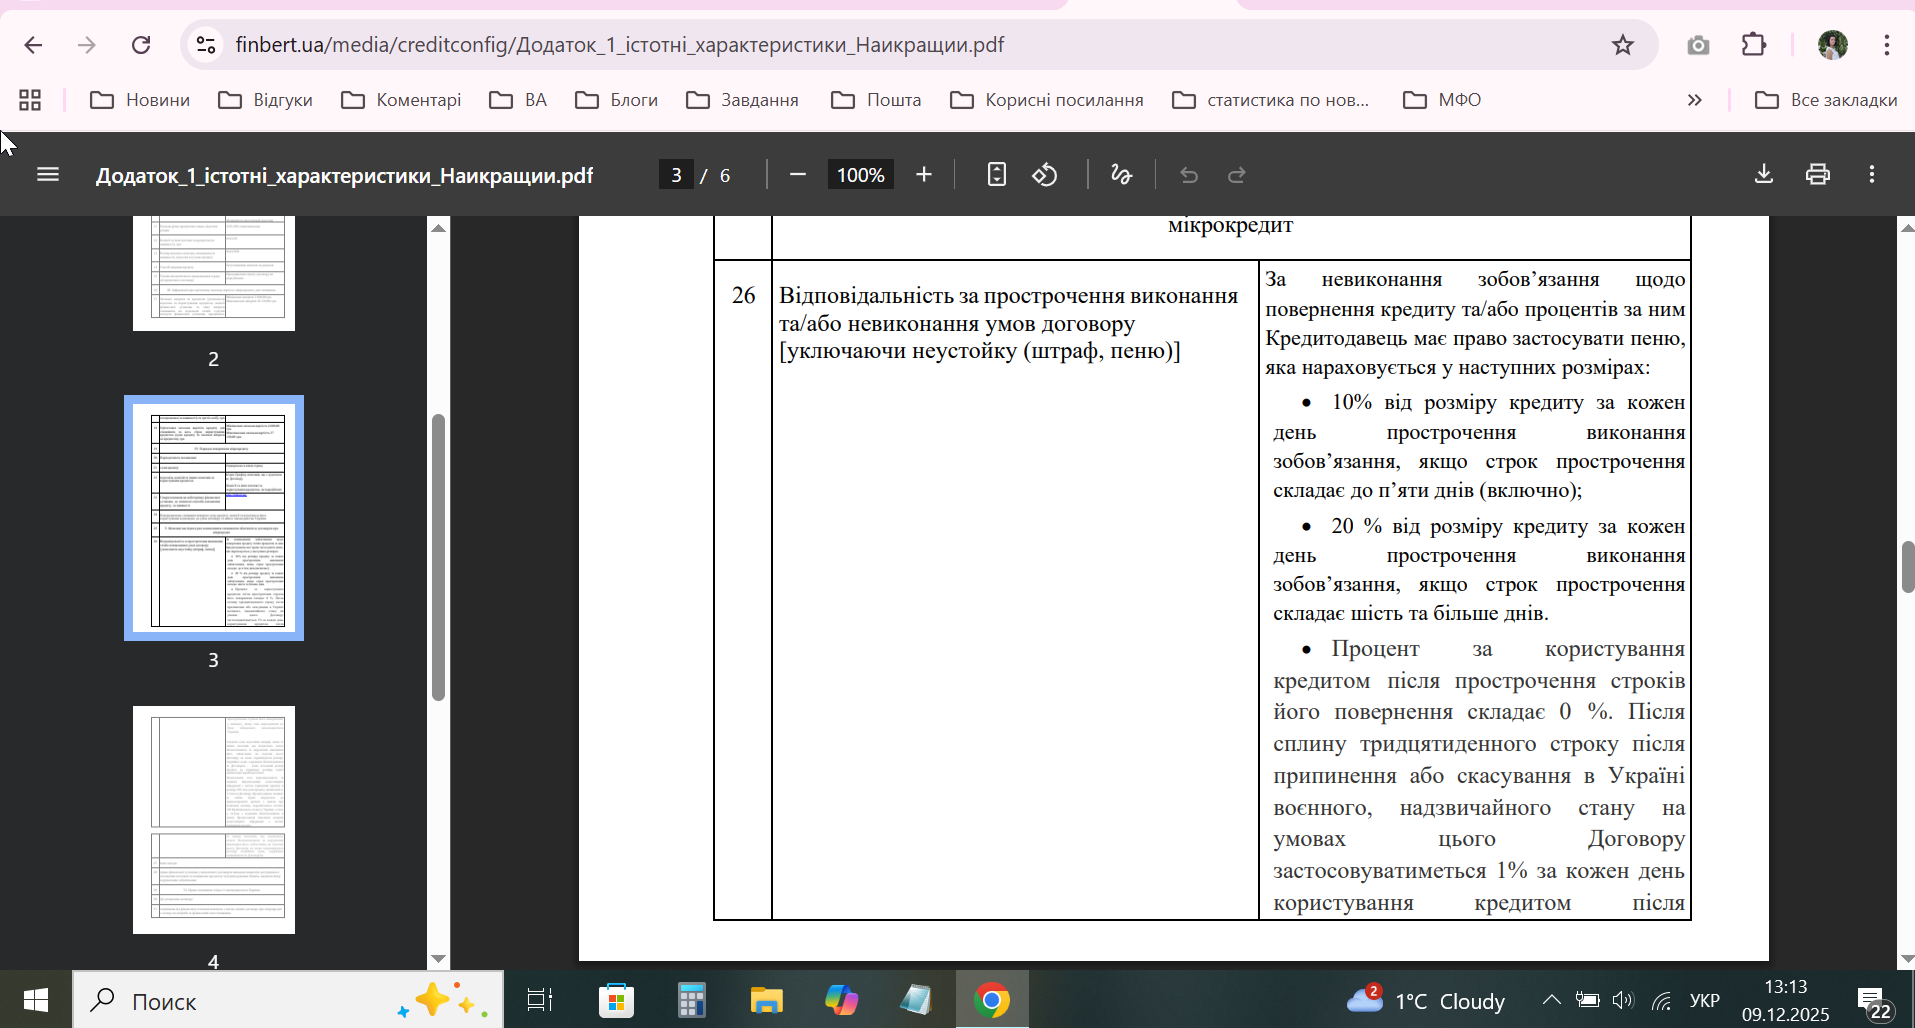
Task: Rotate the PDF counterclockwise
Action: click(1045, 175)
